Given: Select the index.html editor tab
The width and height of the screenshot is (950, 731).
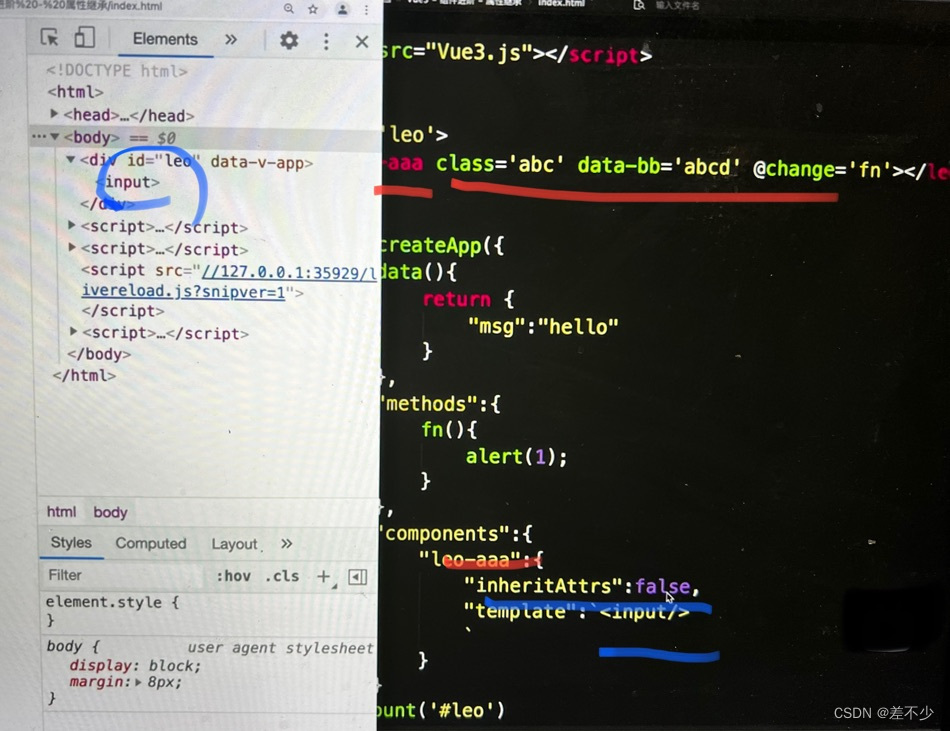Looking at the screenshot, I should pos(562,4).
